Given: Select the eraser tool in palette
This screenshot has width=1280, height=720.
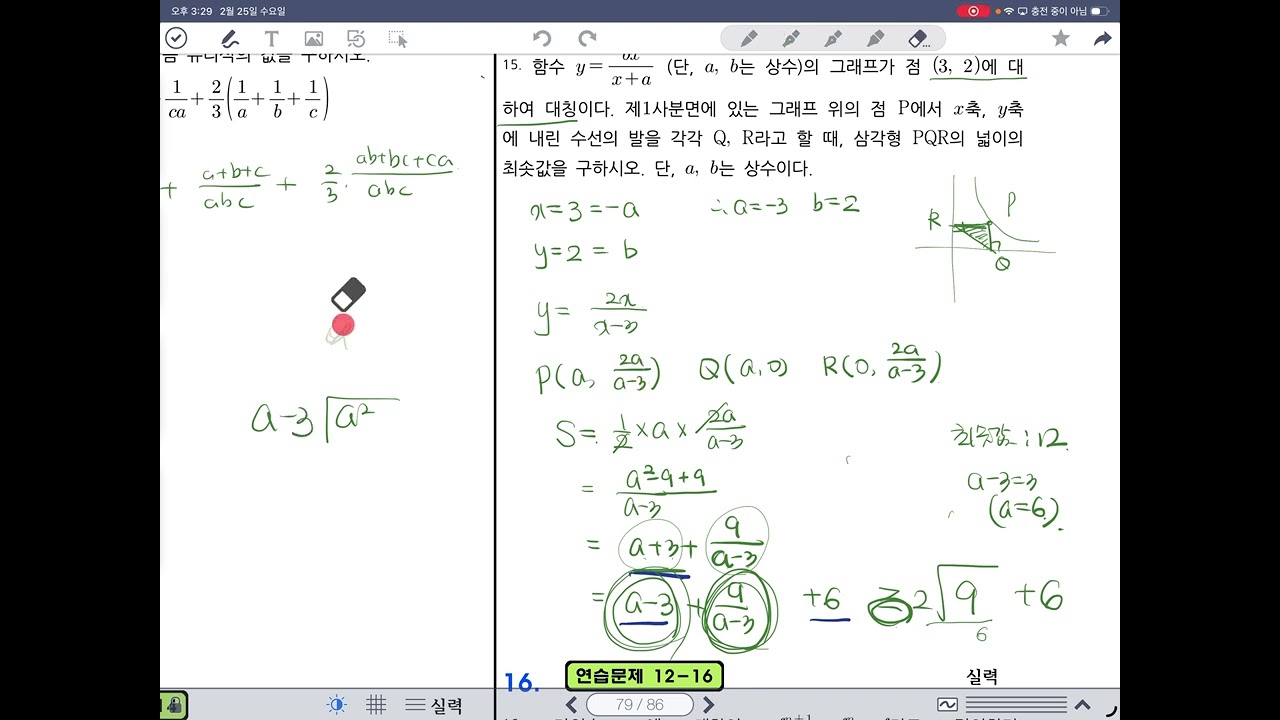Looking at the screenshot, I should (x=919, y=39).
